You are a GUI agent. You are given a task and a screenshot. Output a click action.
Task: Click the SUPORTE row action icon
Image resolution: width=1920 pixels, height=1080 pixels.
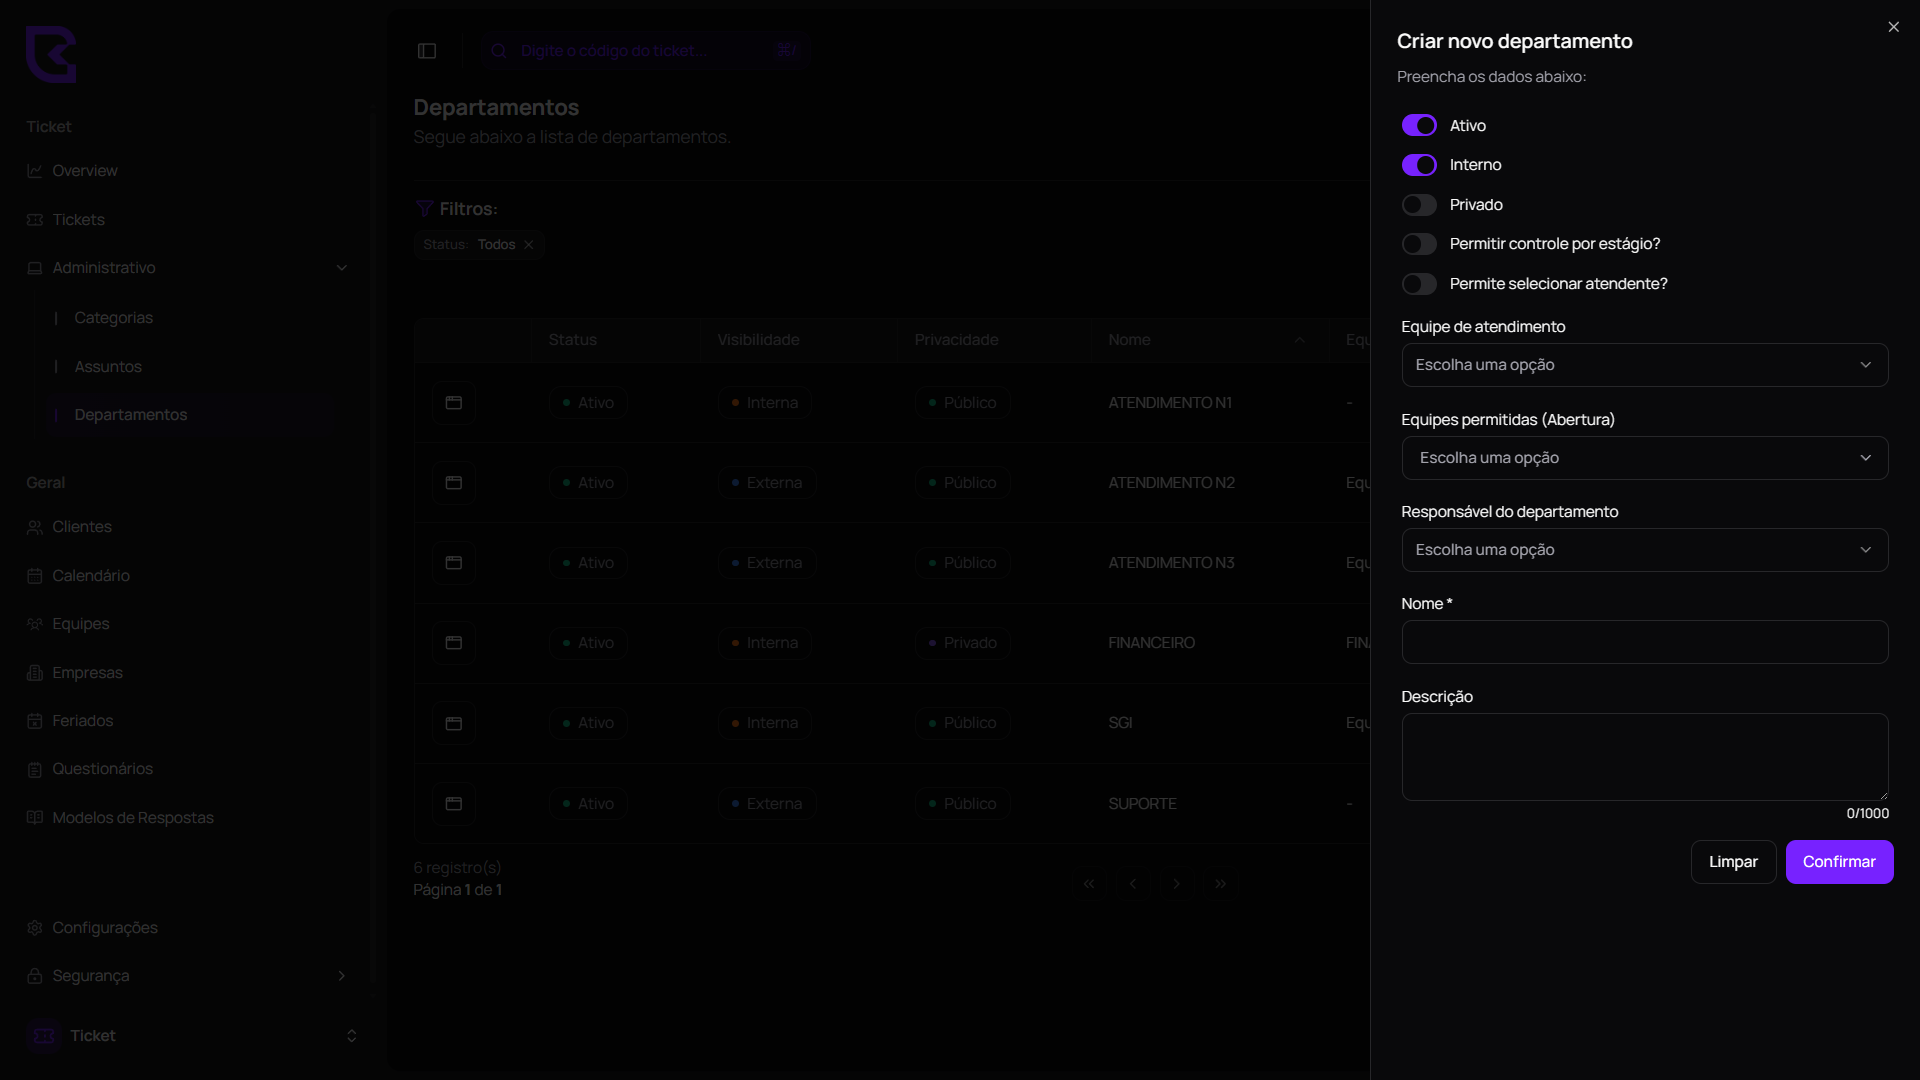453,804
